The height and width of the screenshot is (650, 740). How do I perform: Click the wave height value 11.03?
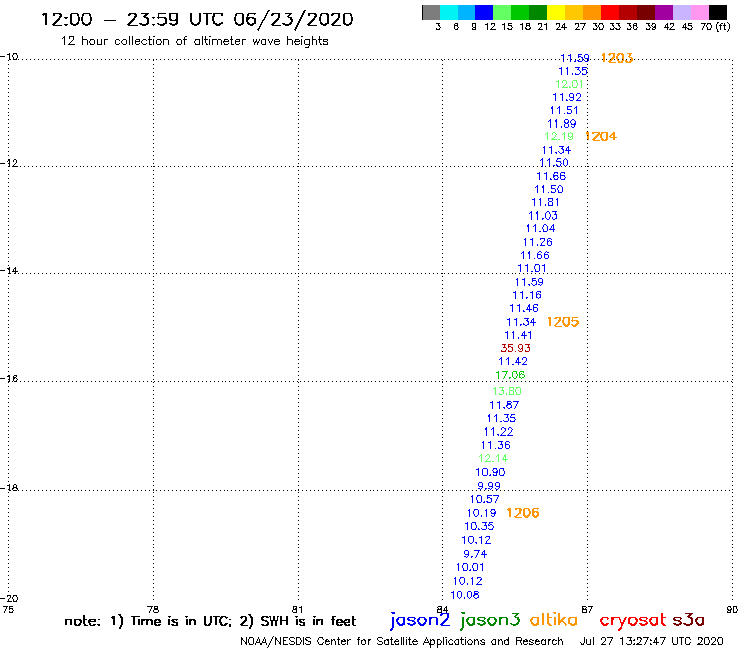coord(543,216)
